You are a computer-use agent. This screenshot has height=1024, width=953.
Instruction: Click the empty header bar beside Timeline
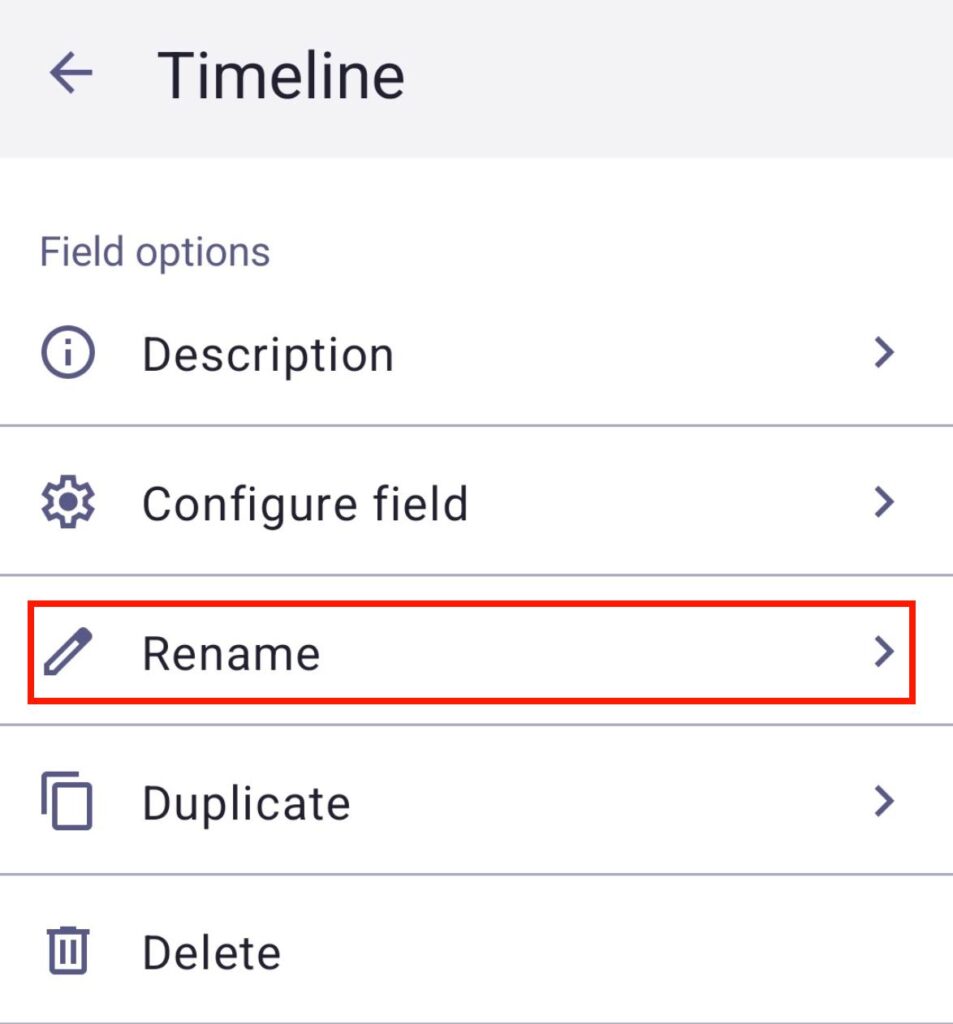(x=680, y=75)
